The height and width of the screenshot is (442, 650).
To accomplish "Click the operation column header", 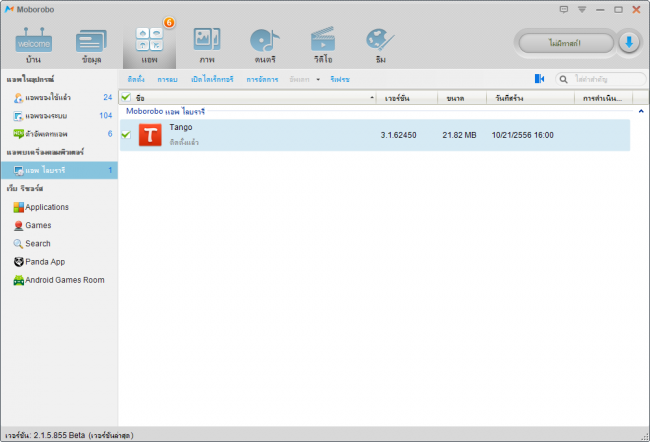I will coord(603,98).
